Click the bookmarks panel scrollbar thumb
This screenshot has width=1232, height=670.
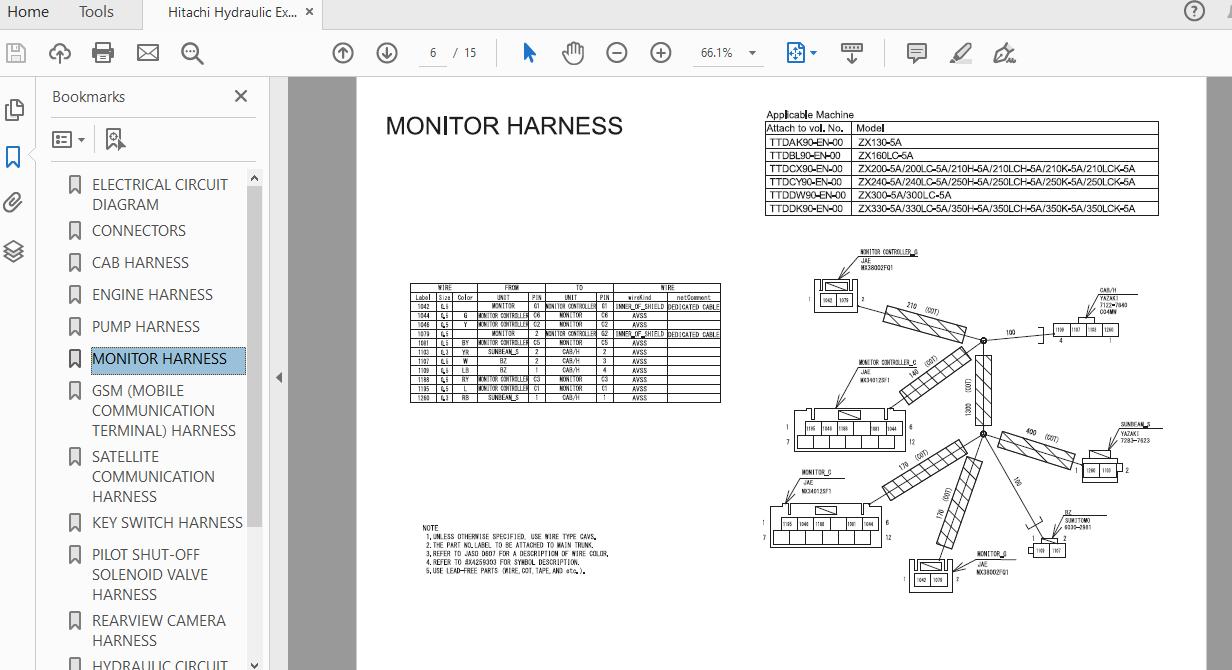(254, 355)
